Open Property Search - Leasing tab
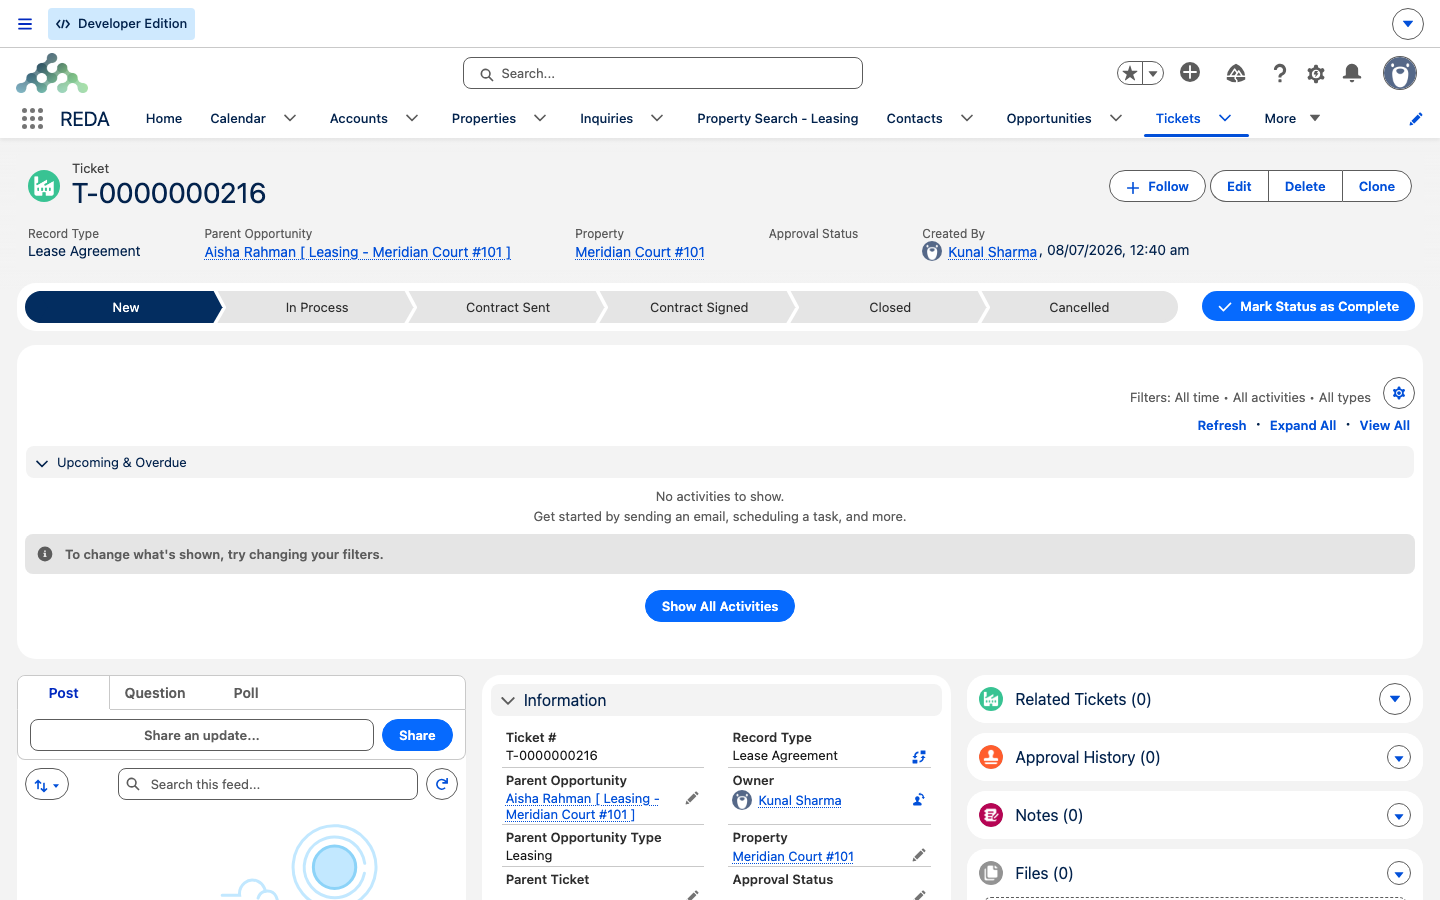This screenshot has height=900, width=1440. 778,118
